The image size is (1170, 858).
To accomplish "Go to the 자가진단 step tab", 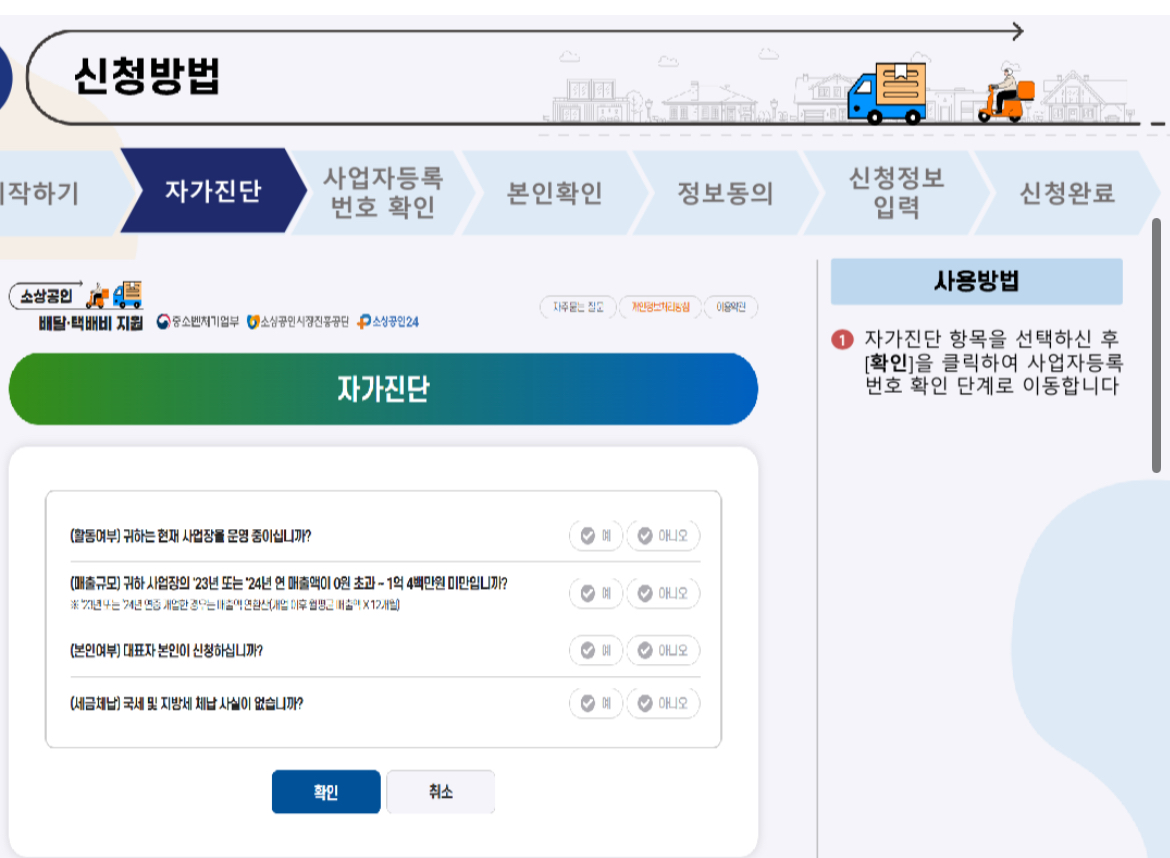I will click(x=213, y=191).
